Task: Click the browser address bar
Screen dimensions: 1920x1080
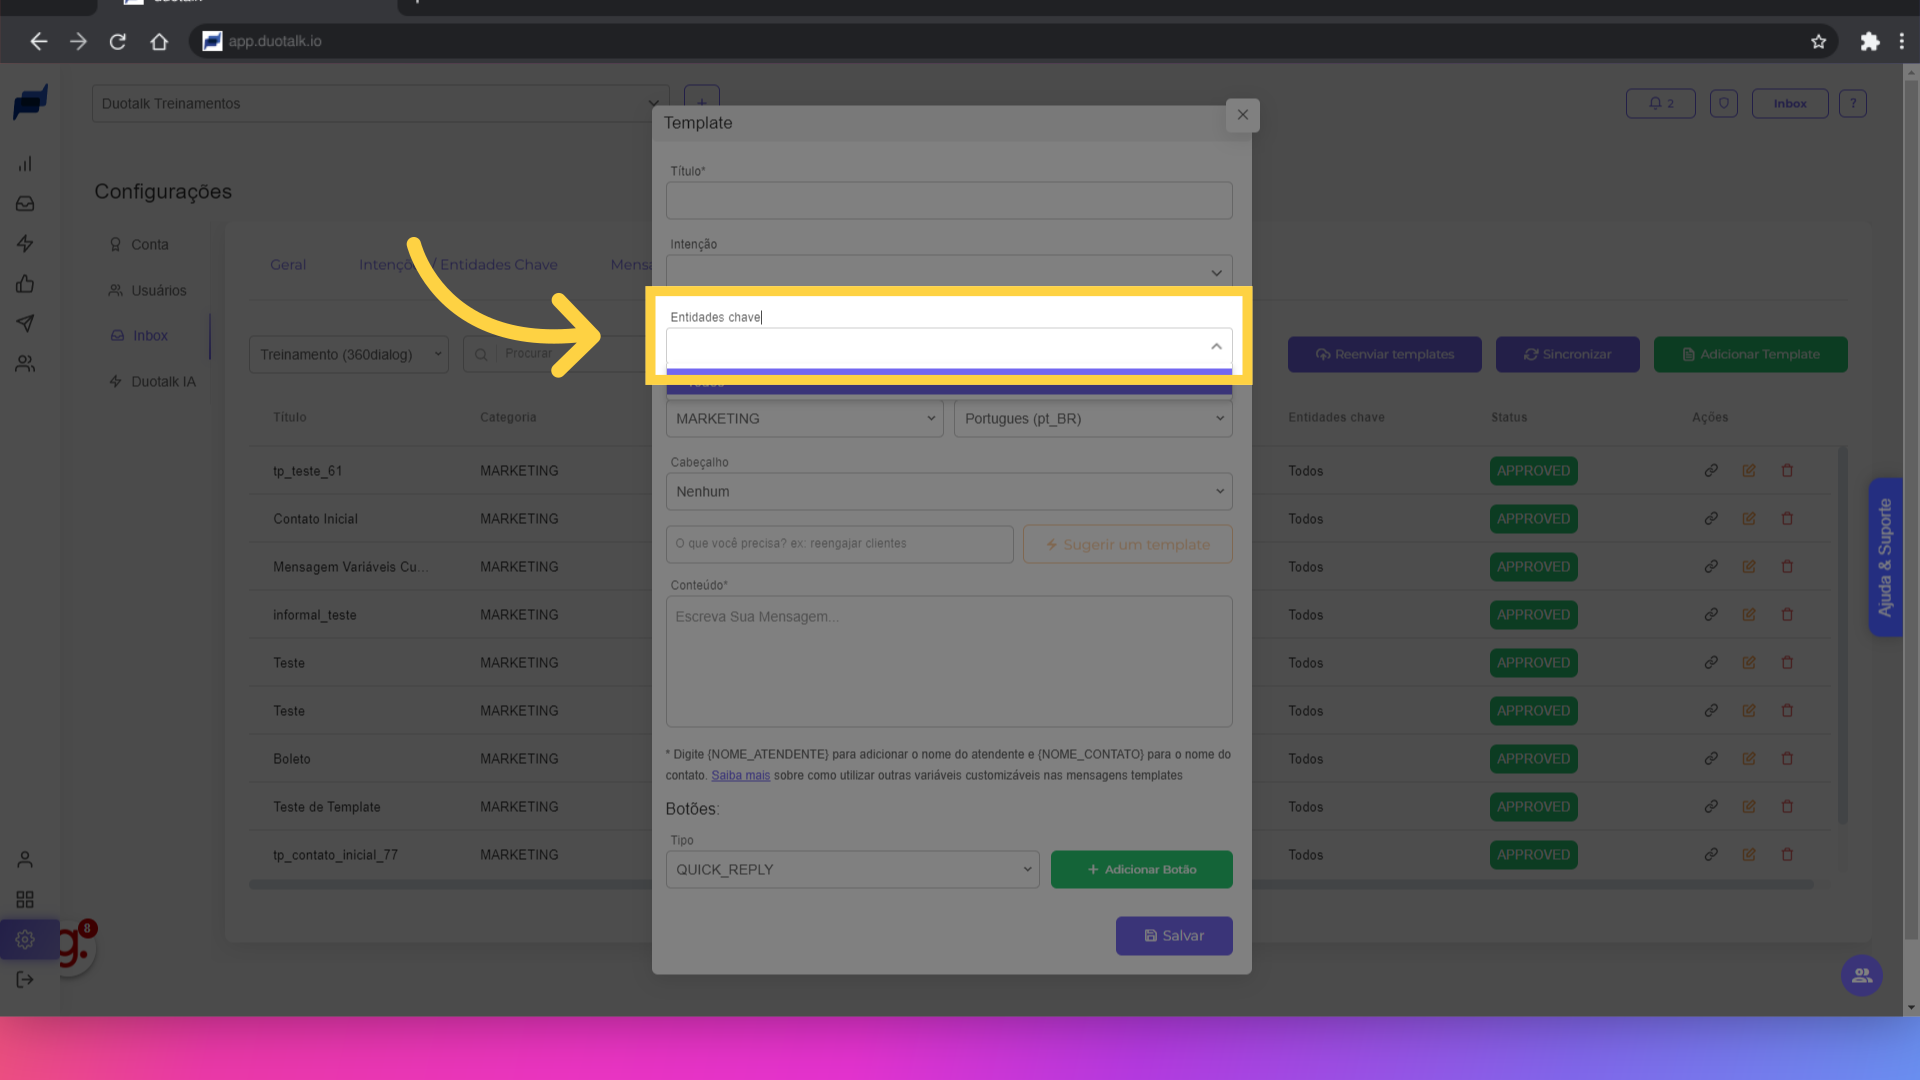Action: tap(1000, 41)
